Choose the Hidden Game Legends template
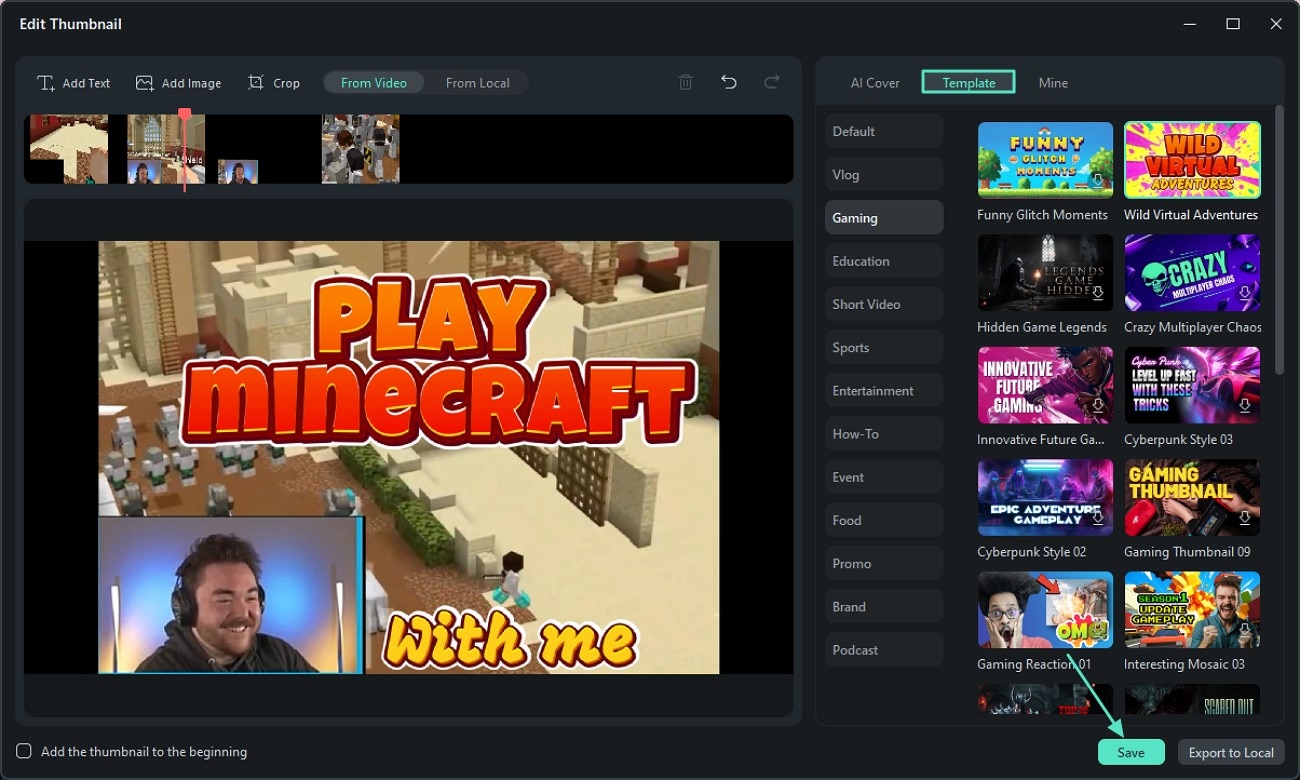 click(1045, 272)
